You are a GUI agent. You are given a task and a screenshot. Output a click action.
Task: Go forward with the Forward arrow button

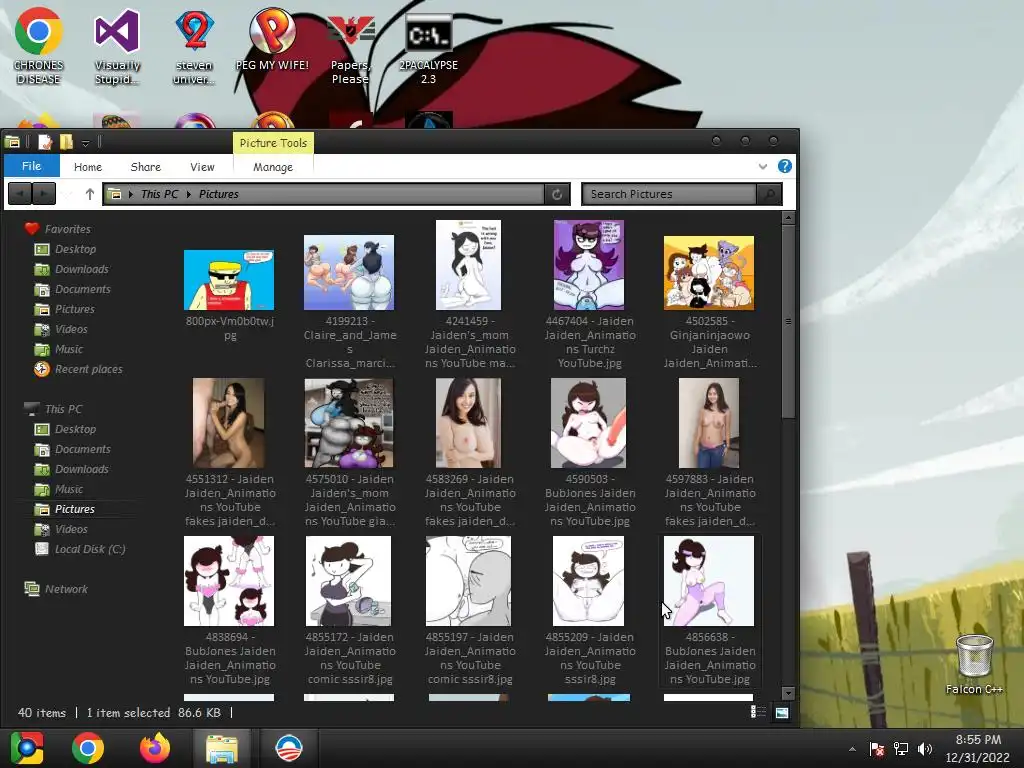coord(44,194)
